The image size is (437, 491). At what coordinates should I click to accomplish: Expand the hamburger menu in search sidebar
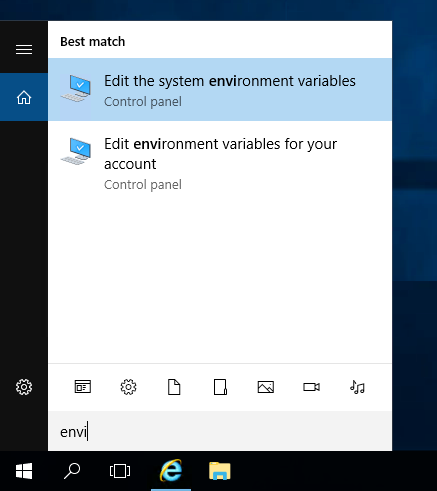tap(24, 49)
